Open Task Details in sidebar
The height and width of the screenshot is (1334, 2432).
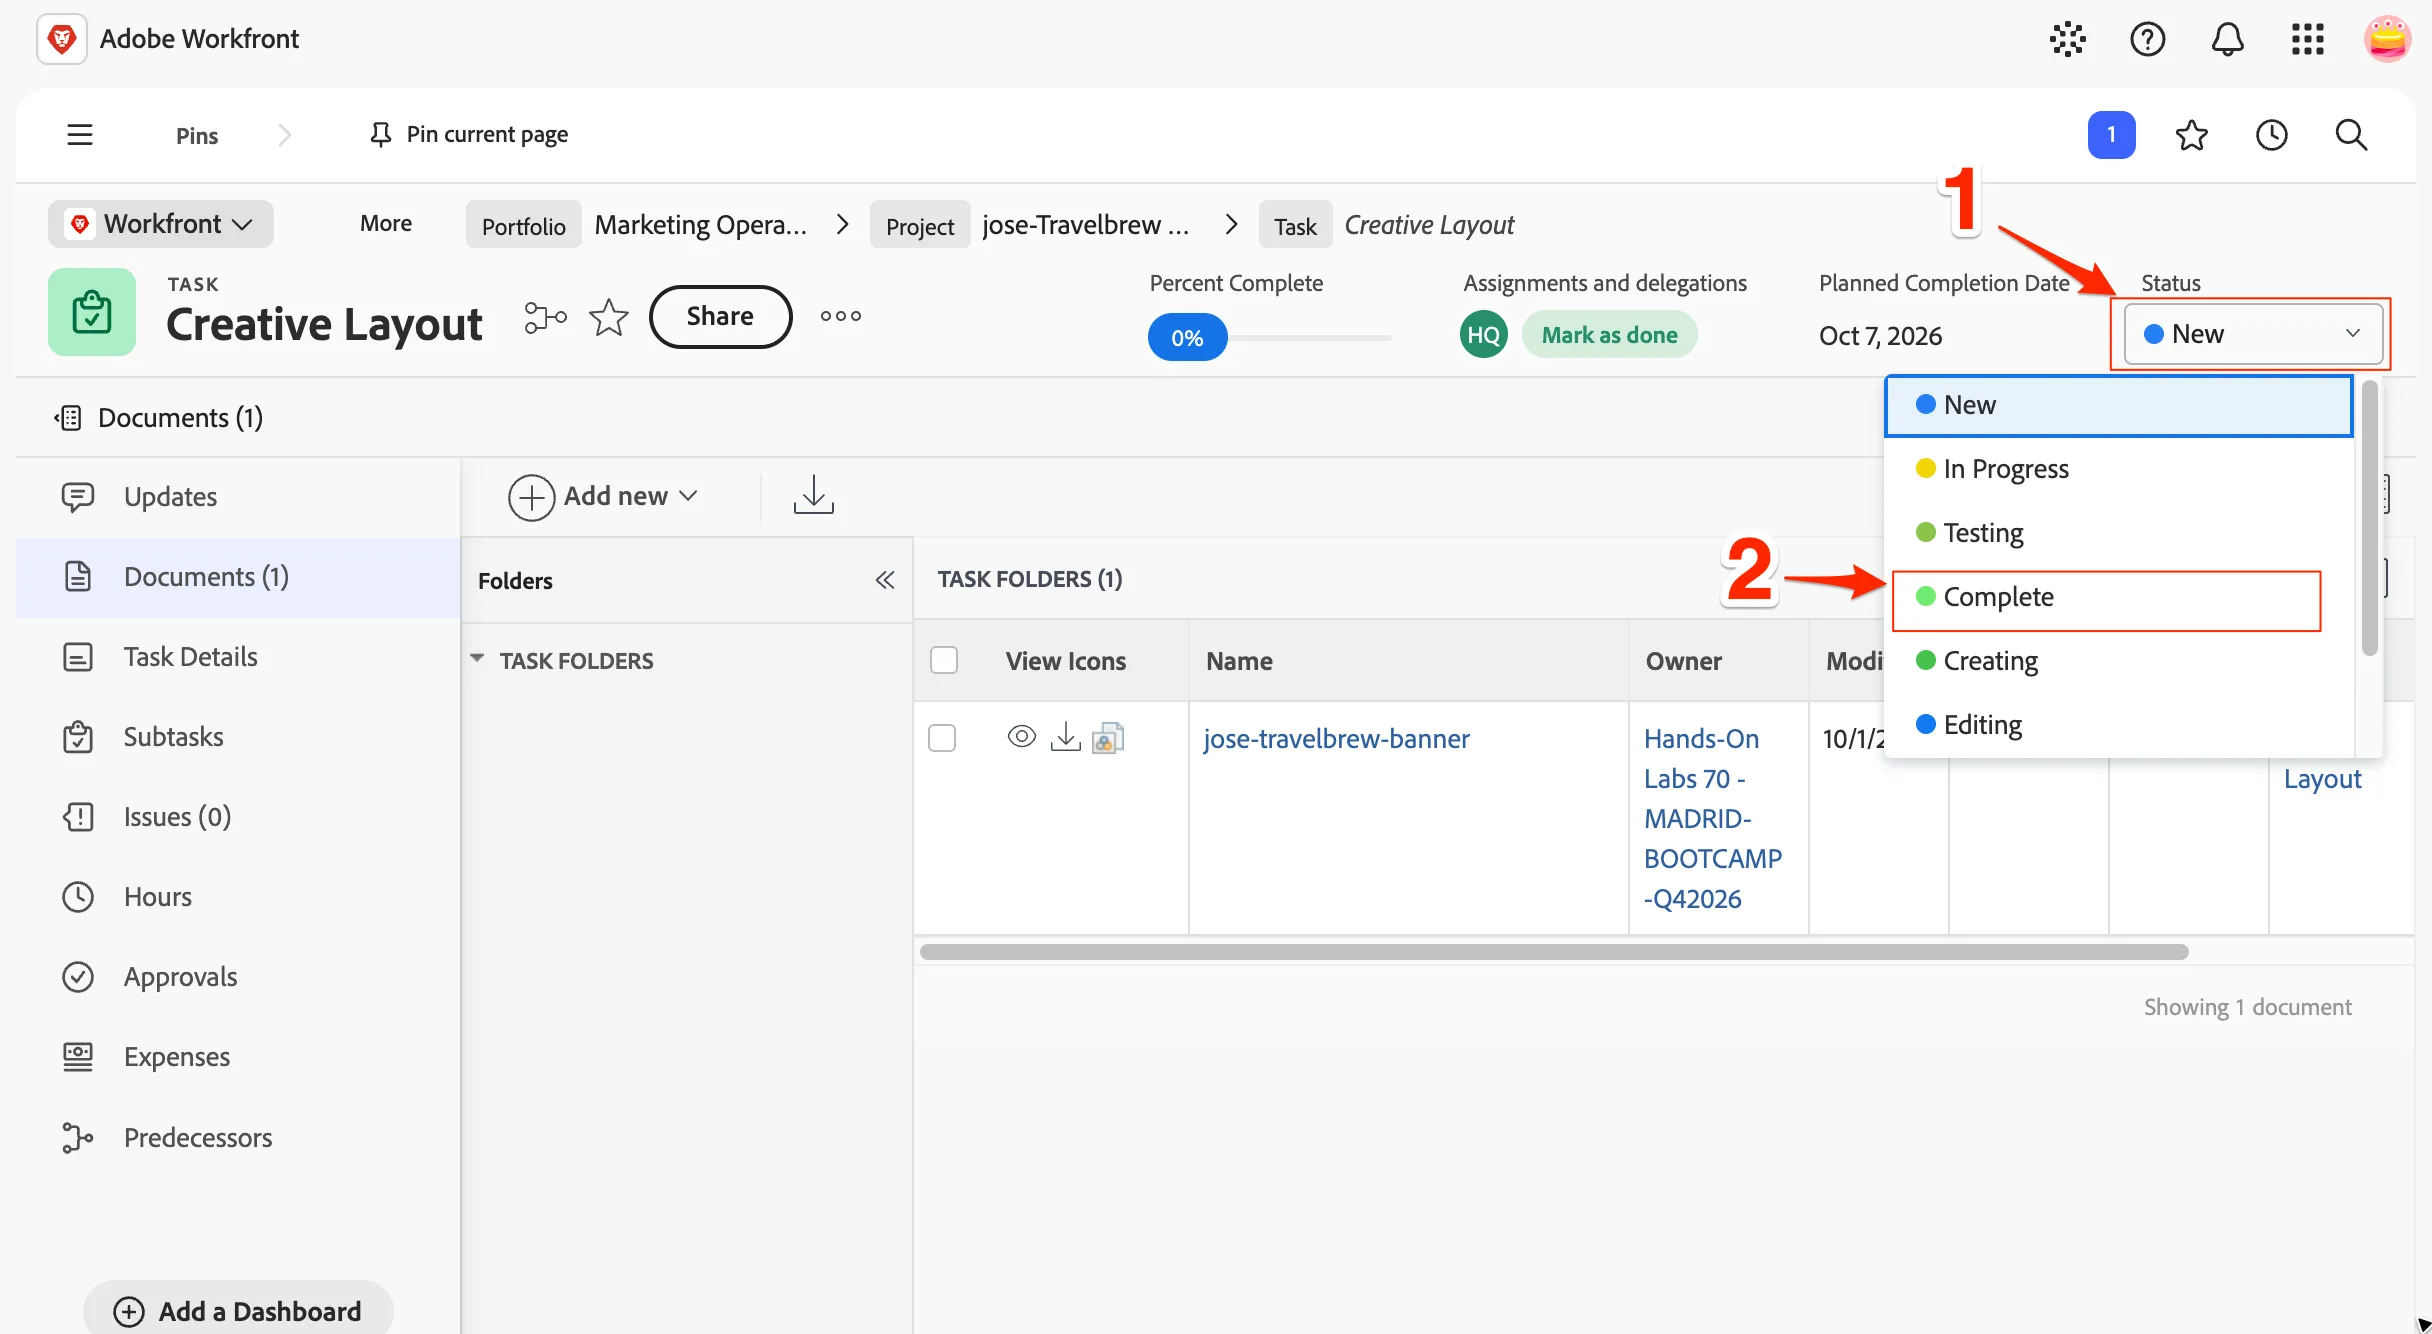coord(238,657)
